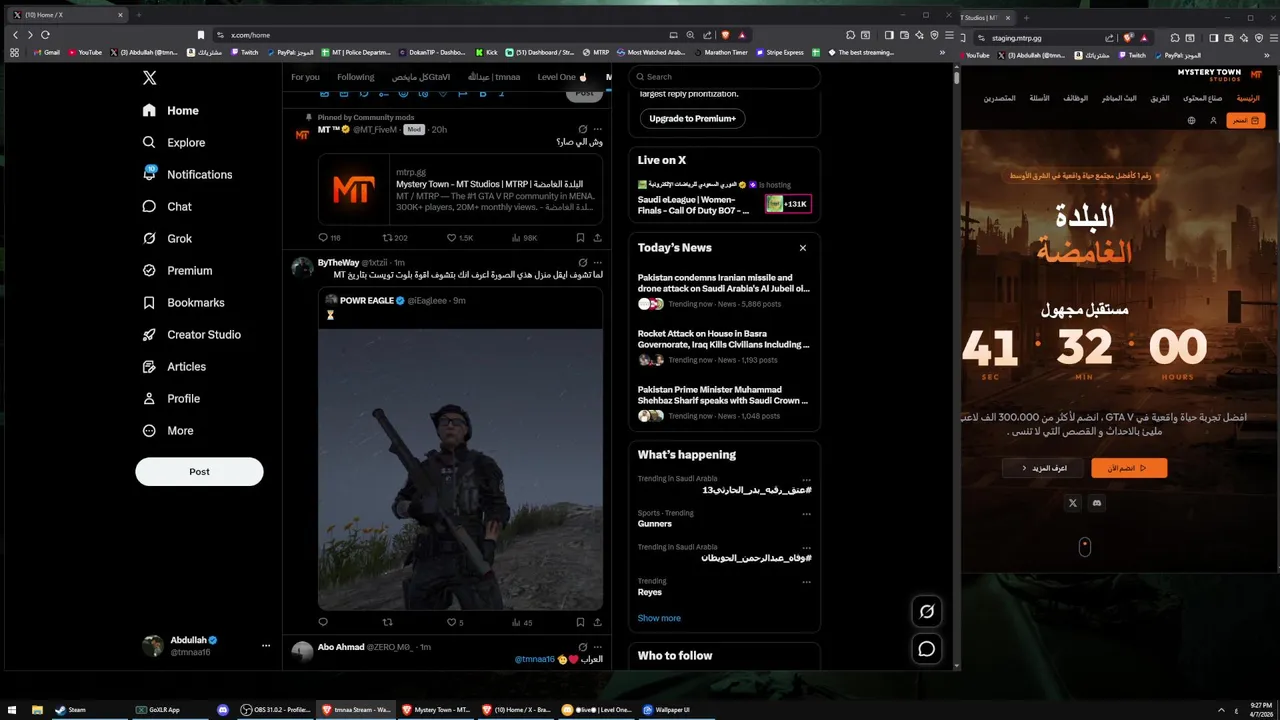The image size is (1280, 720).
Task: Open account options next to Abdullah profile
Action: 266,646
